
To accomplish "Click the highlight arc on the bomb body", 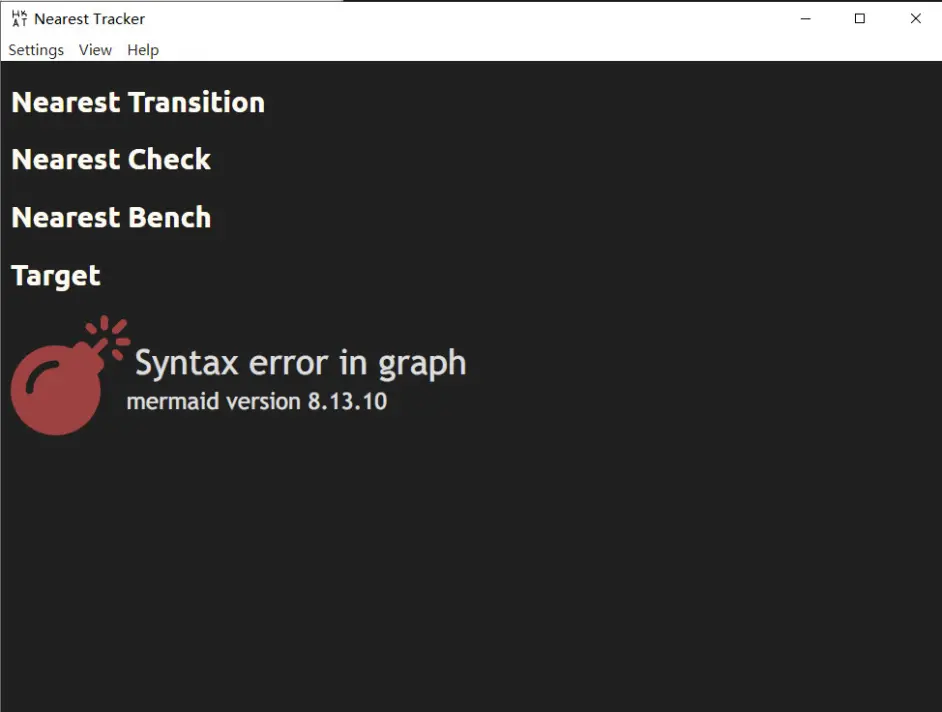I will (x=41, y=377).
